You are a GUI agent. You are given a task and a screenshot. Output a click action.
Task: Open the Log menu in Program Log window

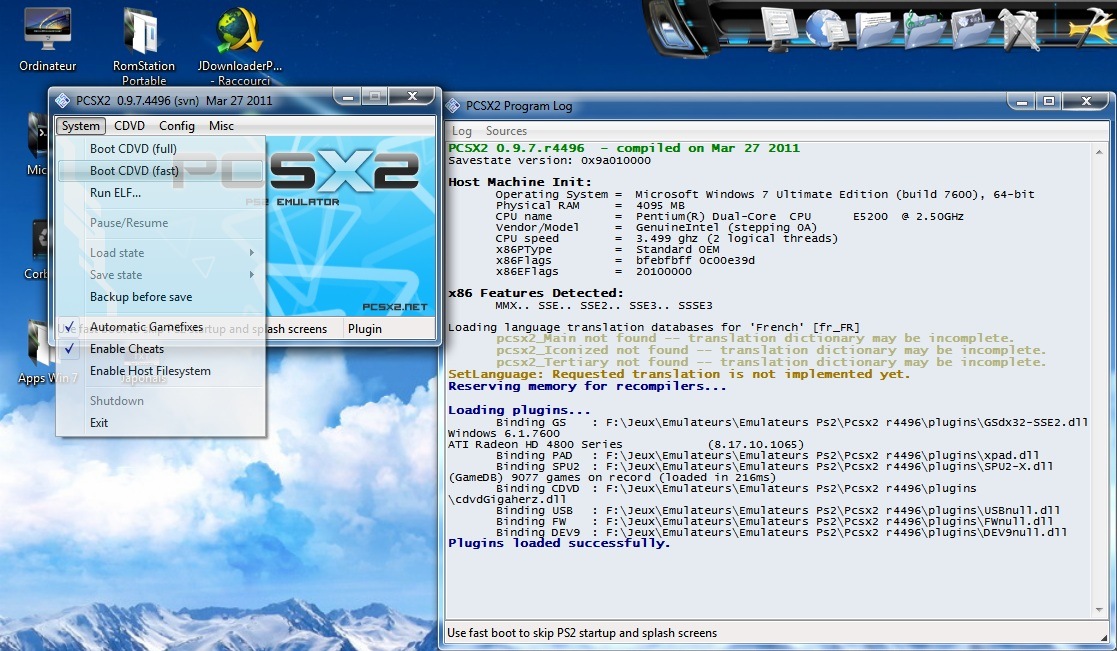pos(462,131)
